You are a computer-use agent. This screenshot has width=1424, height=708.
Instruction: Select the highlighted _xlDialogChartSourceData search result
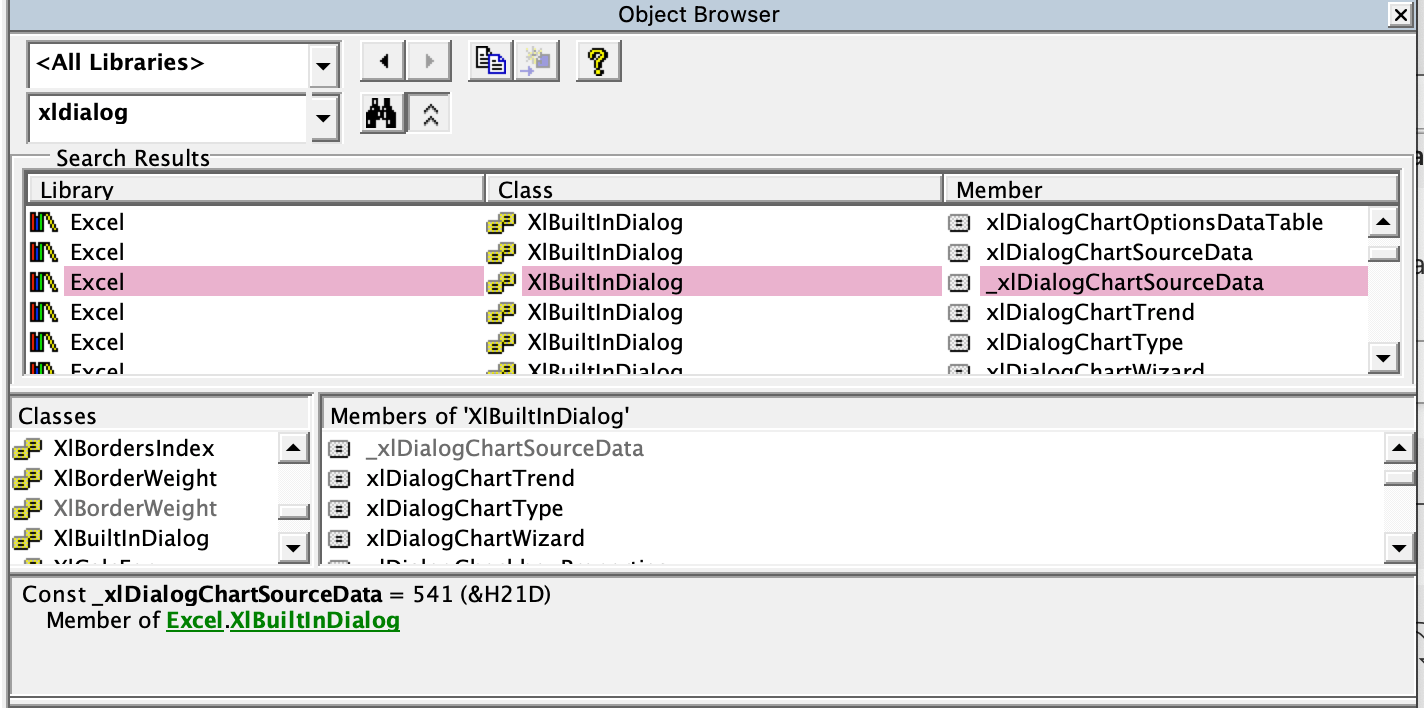pos(1123,282)
